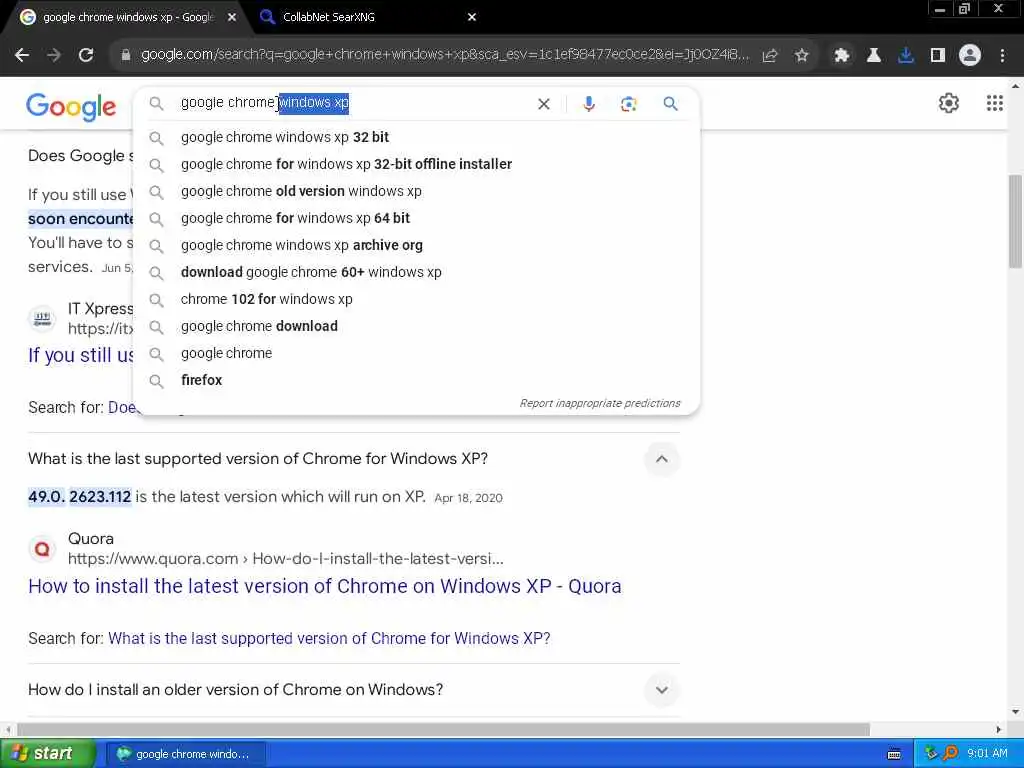
Task: Click the IT Xpress site favicon
Action: [42, 319]
